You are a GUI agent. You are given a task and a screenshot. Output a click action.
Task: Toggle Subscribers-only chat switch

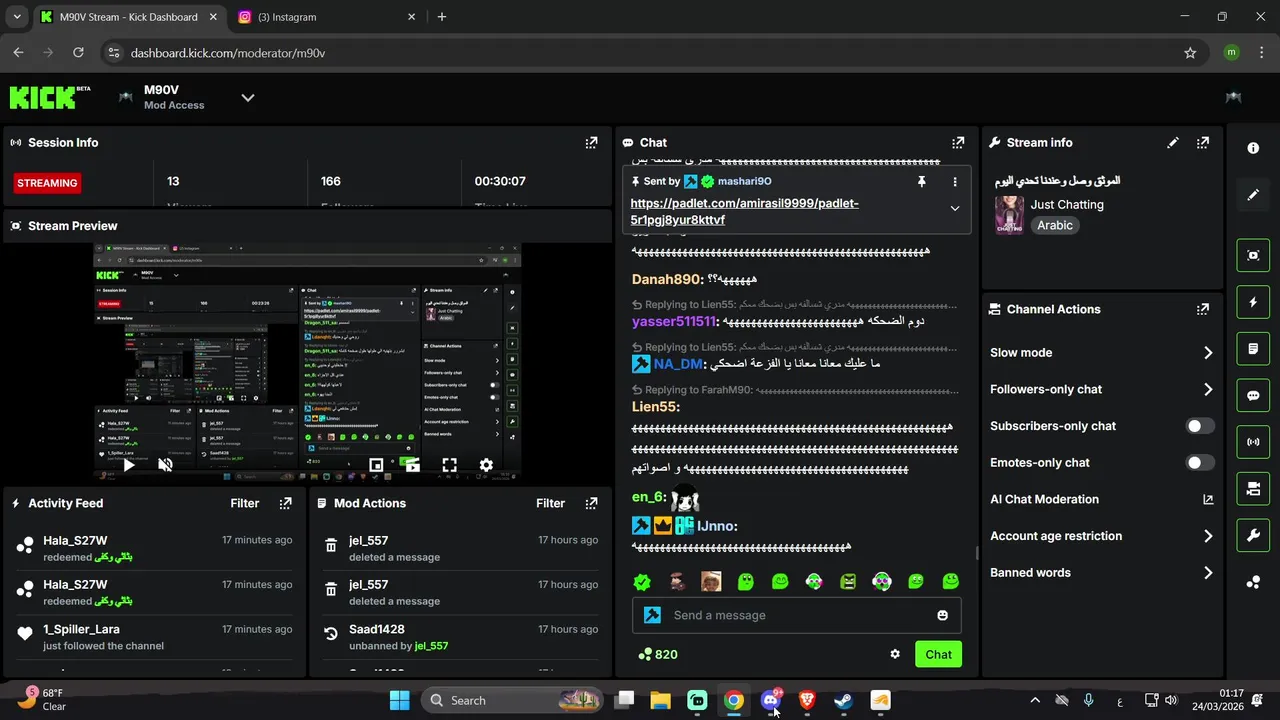click(x=1200, y=426)
